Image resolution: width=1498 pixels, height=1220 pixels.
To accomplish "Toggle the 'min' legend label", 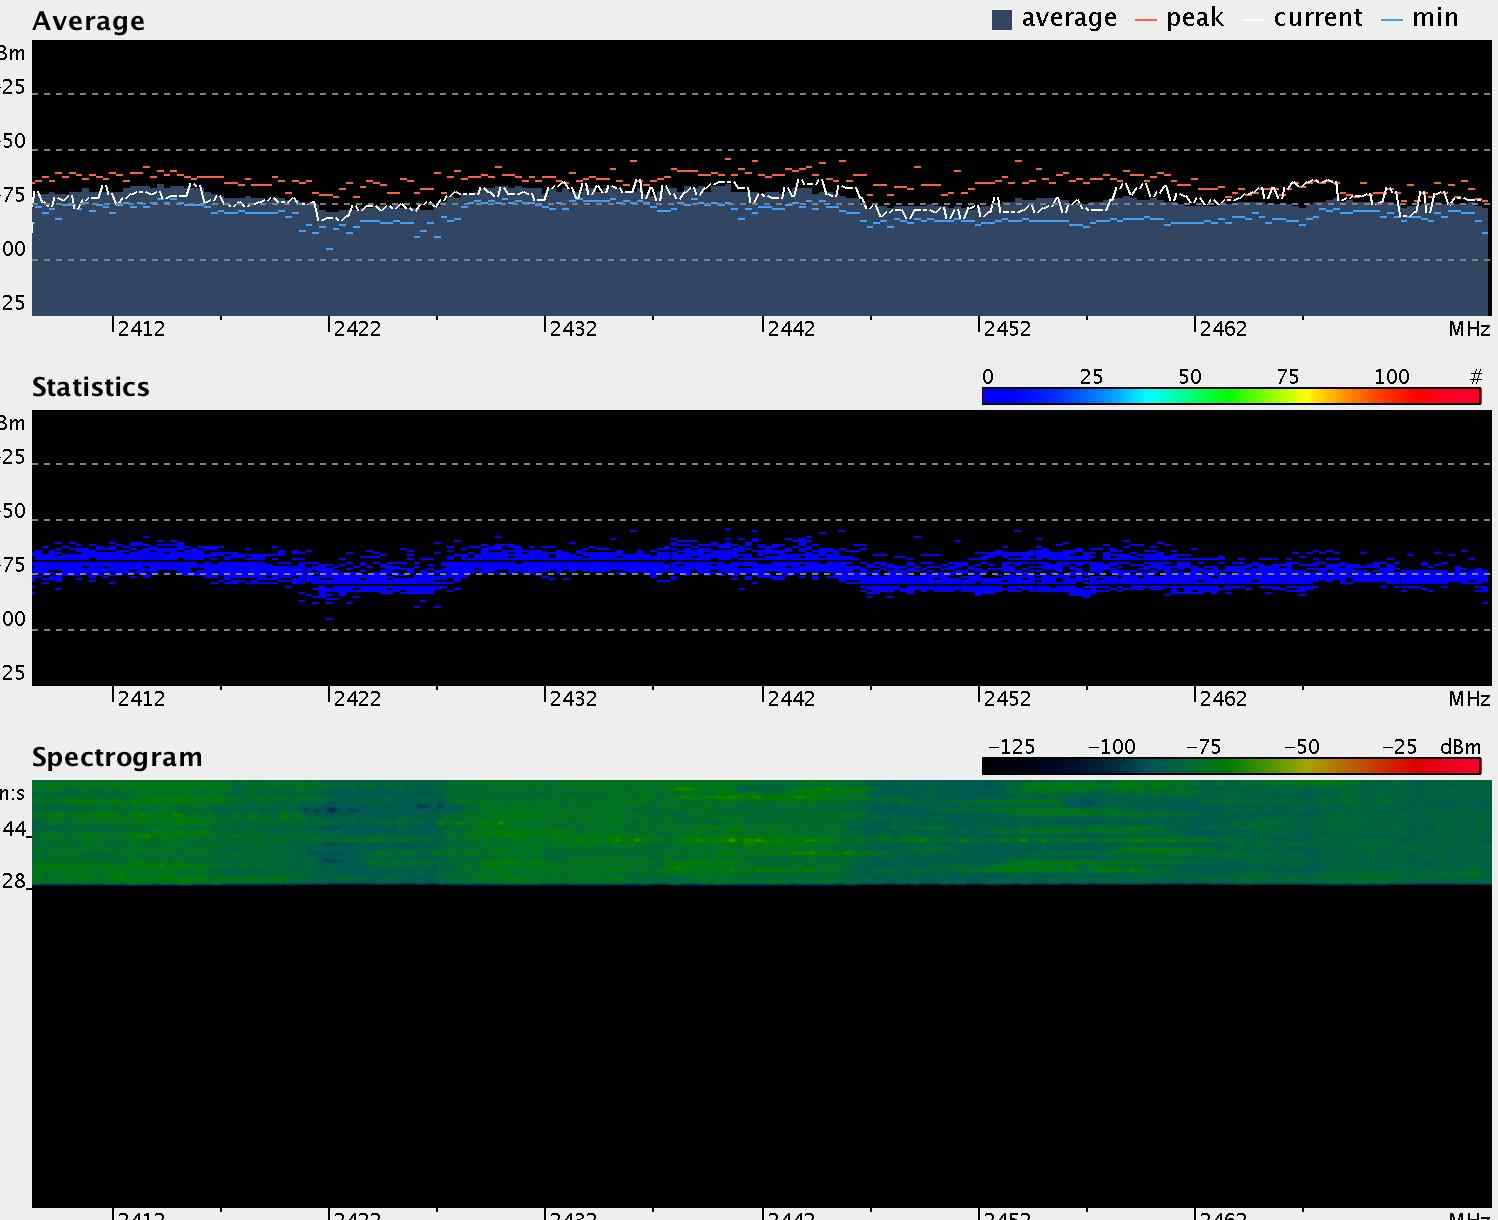I will [1435, 18].
